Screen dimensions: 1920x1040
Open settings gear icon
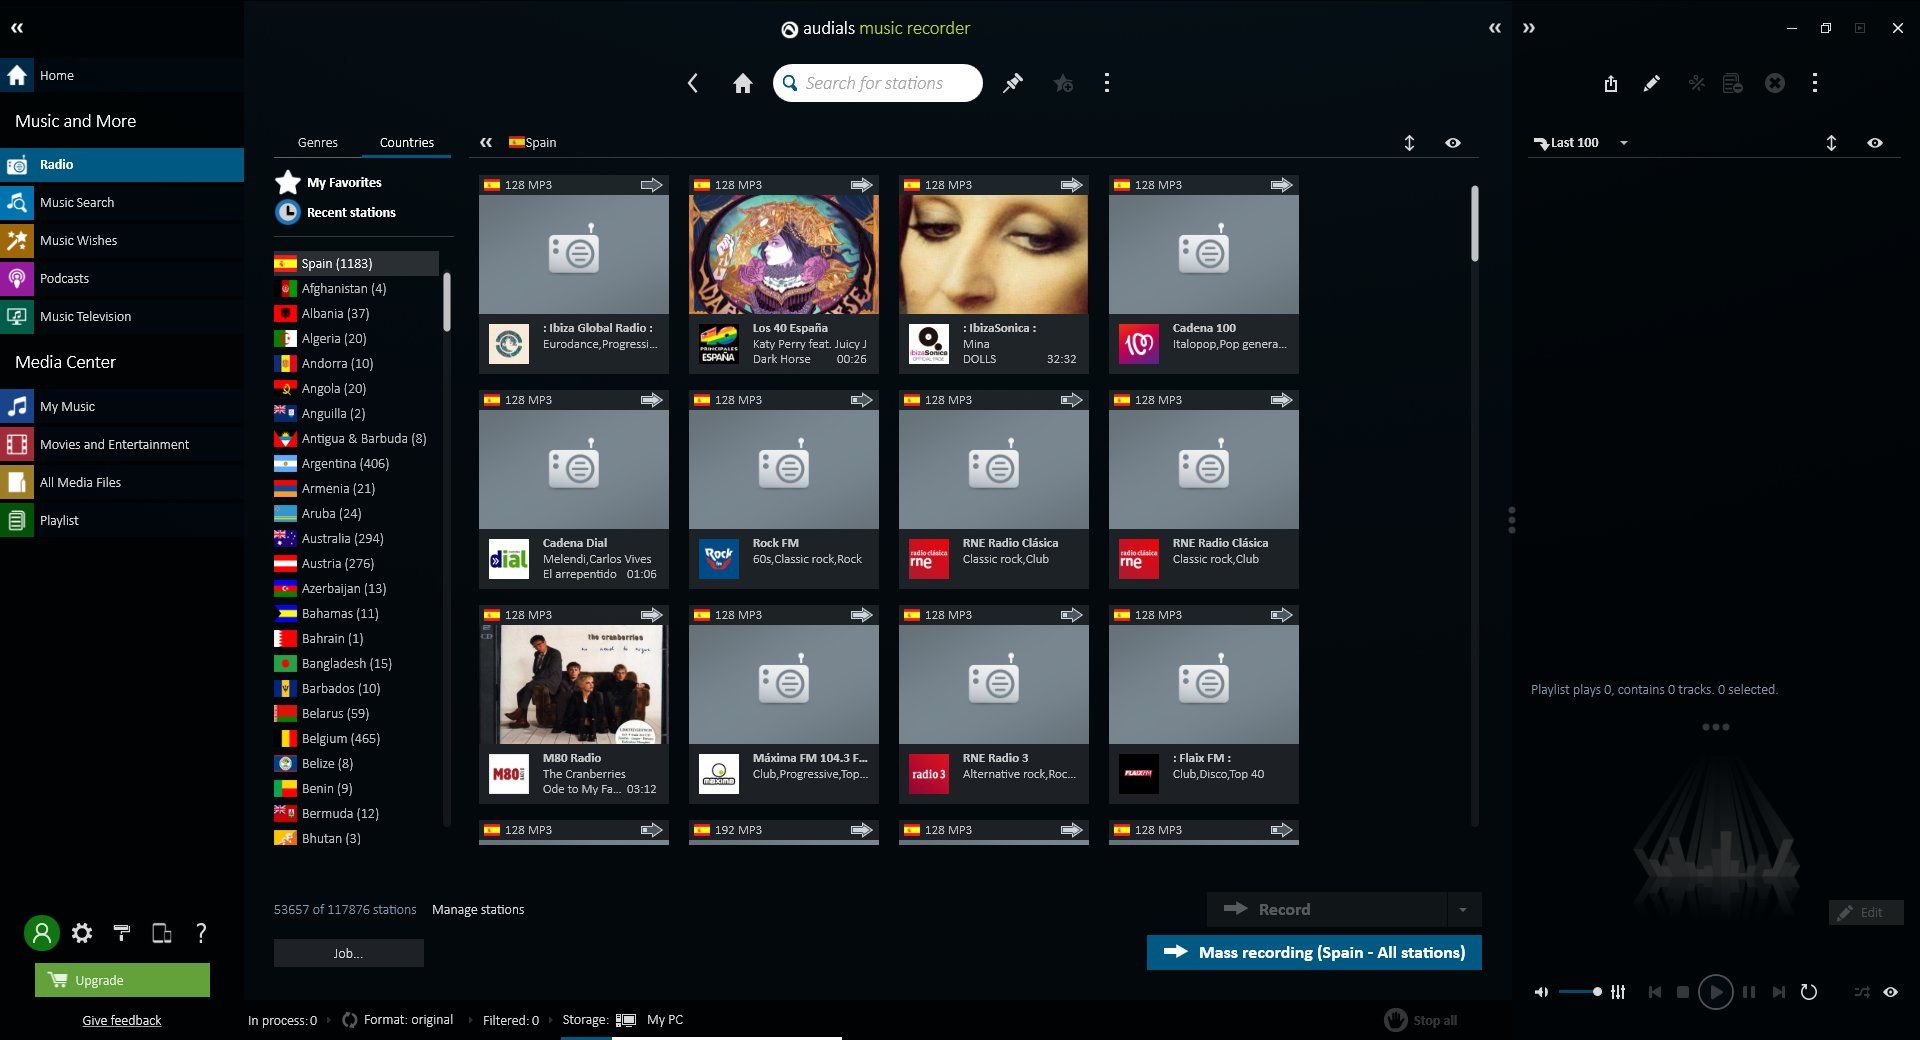[x=82, y=933]
